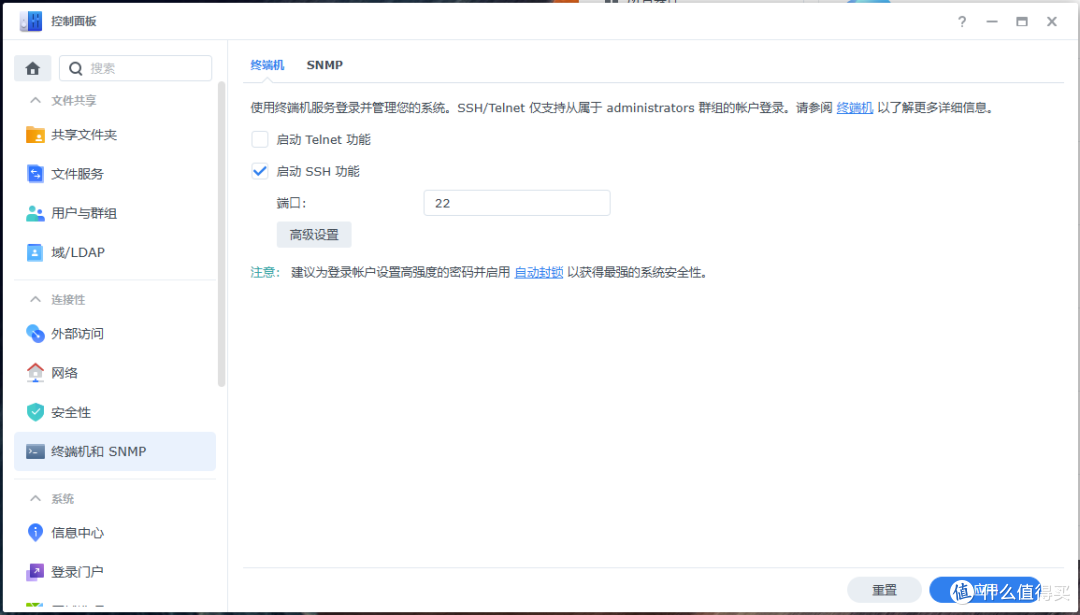Close the Control Panel window
The width and height of the screenshot is (1080, 615).
[x=1052, y=22]
